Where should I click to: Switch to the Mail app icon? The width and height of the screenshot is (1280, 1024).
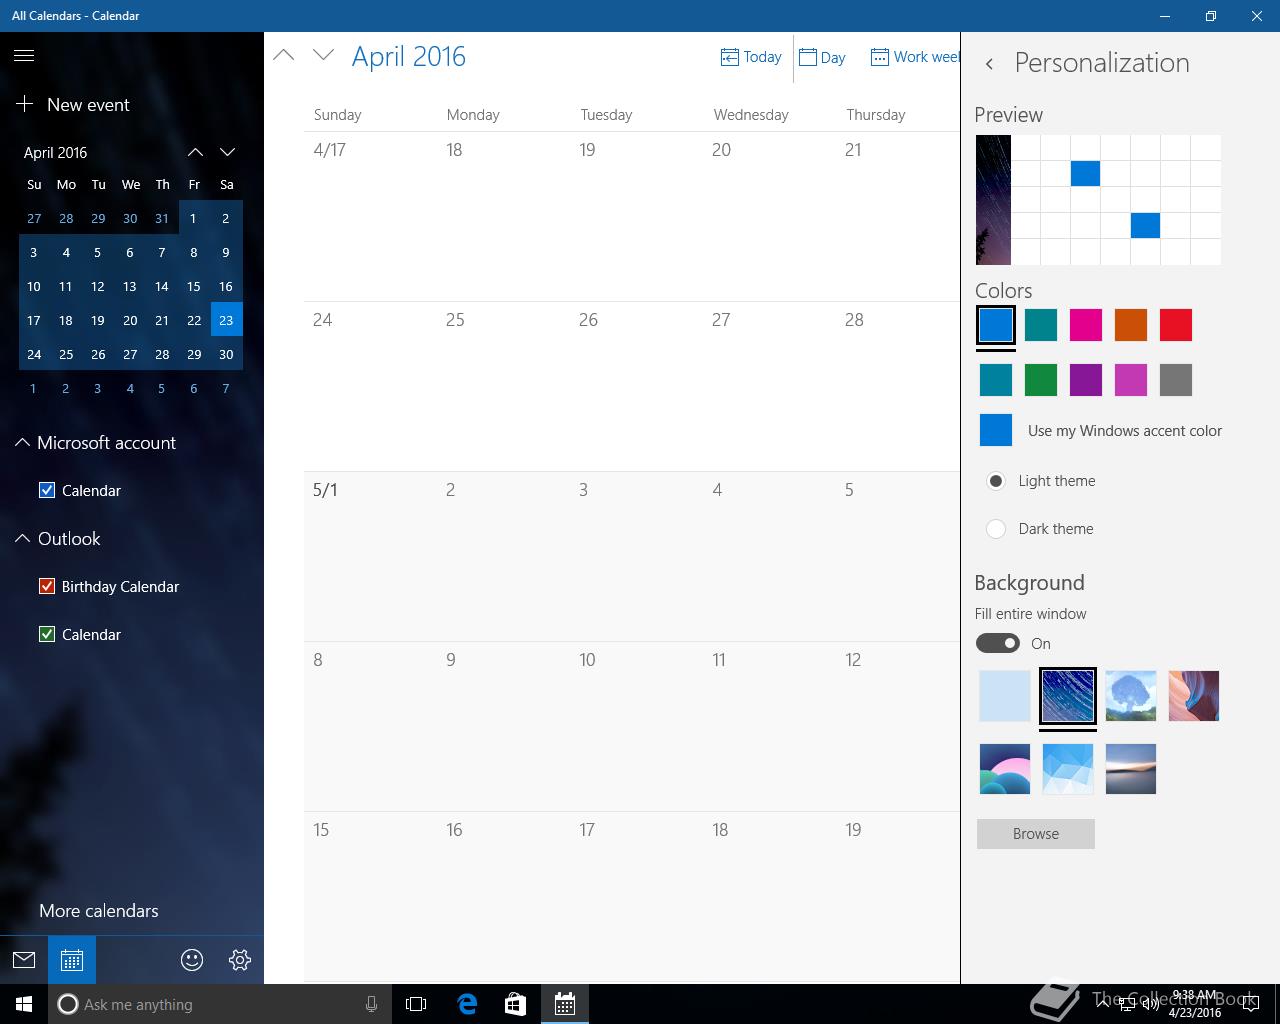coord(24,960)
